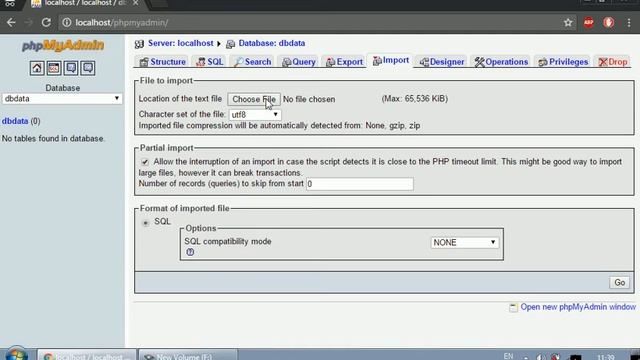View site information icon in address bar
The height and width of the screenshot is (360, 640).
point(66,22)
